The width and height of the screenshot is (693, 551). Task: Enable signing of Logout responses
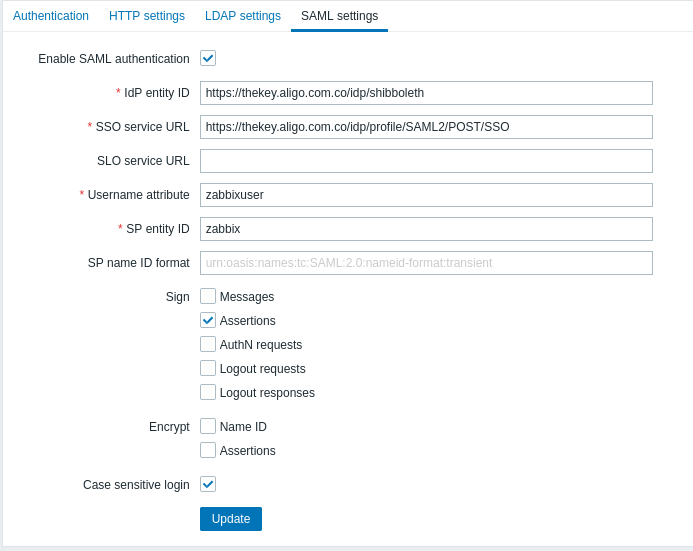208,392
